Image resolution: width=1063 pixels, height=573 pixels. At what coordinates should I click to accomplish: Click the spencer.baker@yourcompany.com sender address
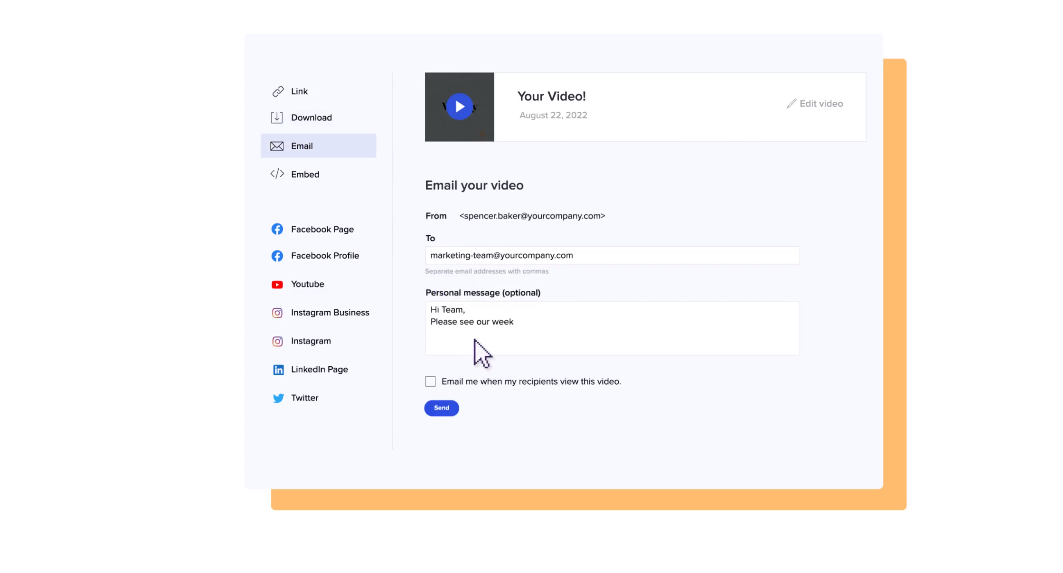(532, 216)
